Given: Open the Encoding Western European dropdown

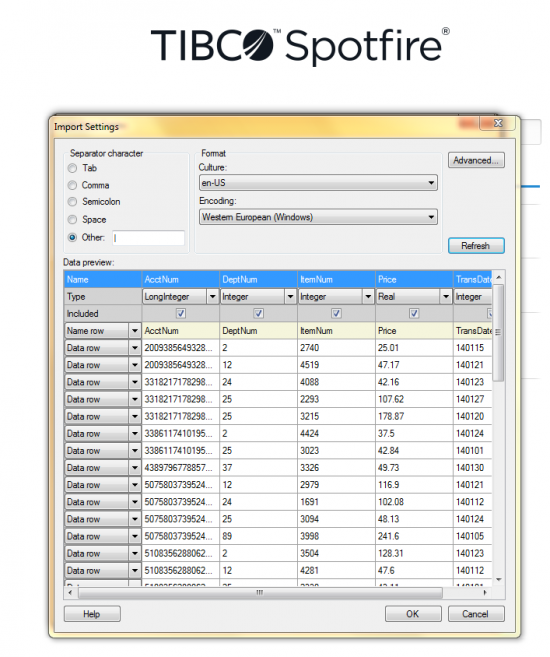Looking at the screenshot, I should [x=318, y=217].
